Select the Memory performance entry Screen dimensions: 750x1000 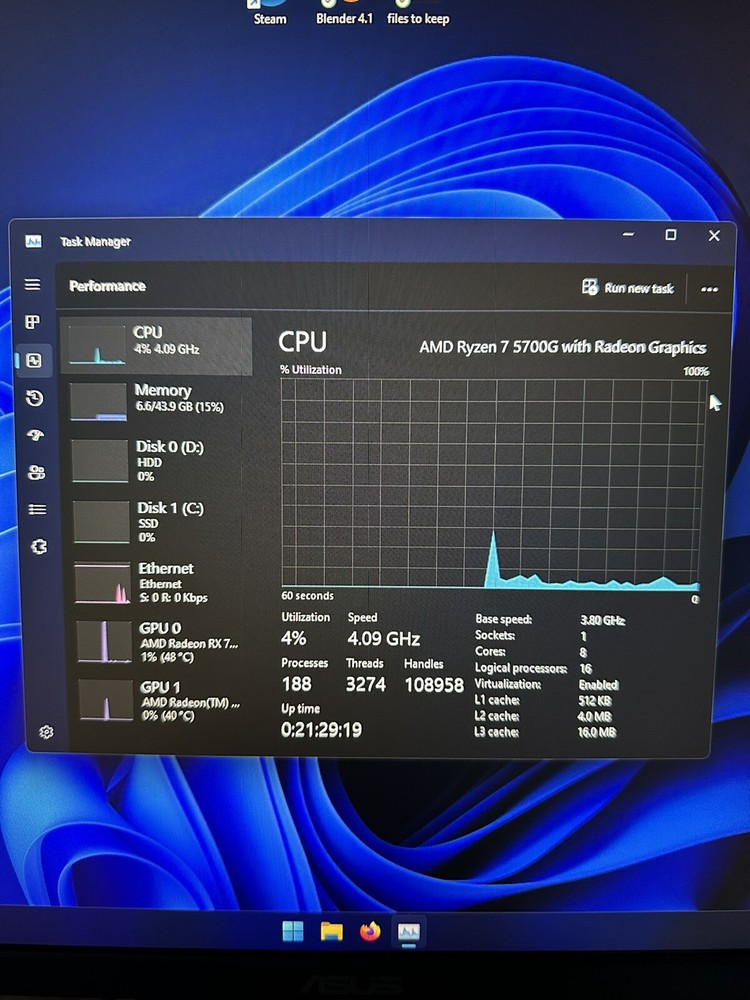pyautogui.click(x=157, y=401)
